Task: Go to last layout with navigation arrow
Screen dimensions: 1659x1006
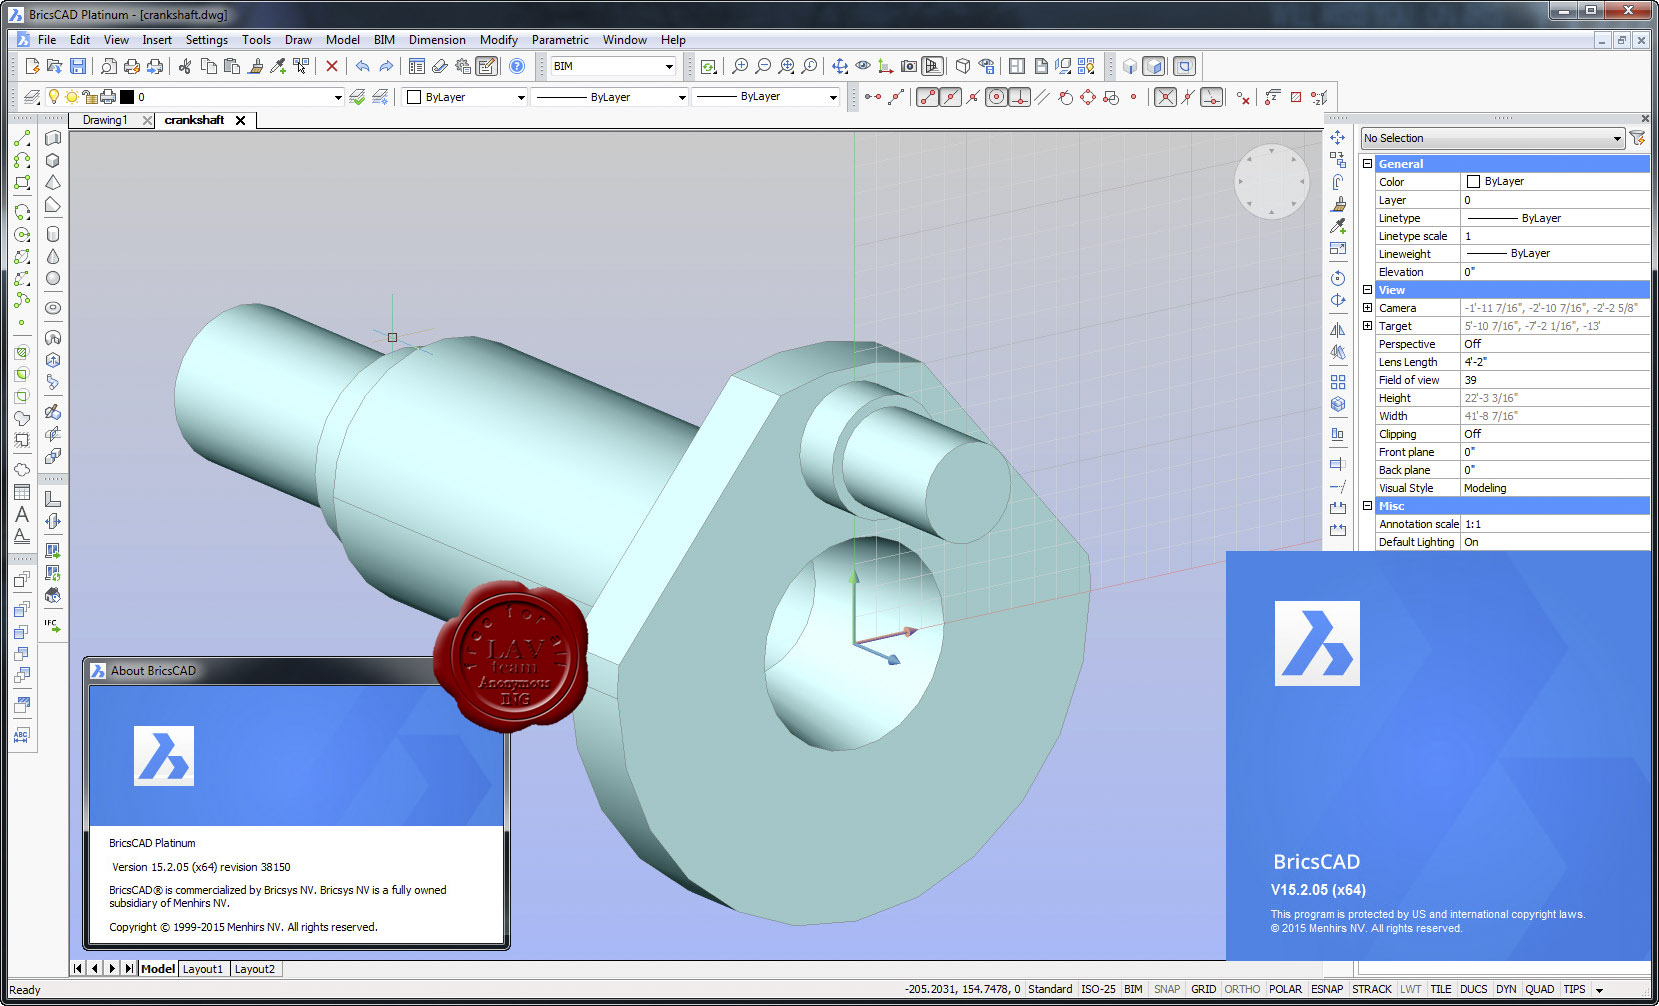Action: tap(129, 969)
